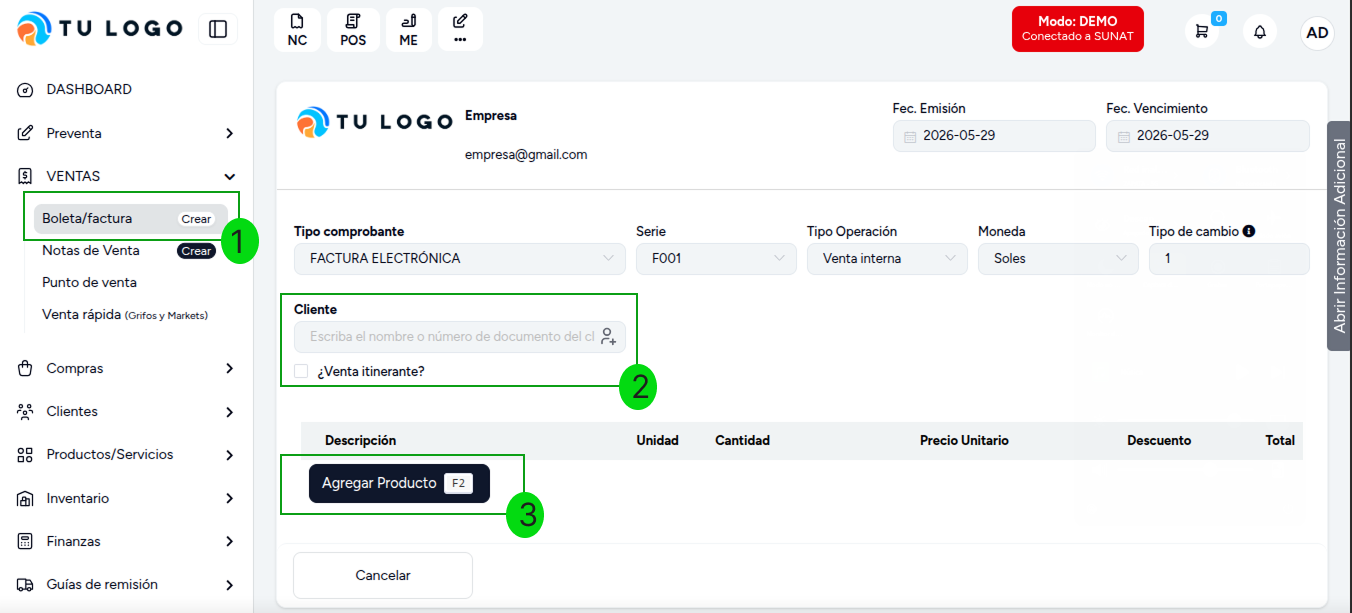
Task: Expand the Compras menu in sidebar
Action: (x=128, y=368)
